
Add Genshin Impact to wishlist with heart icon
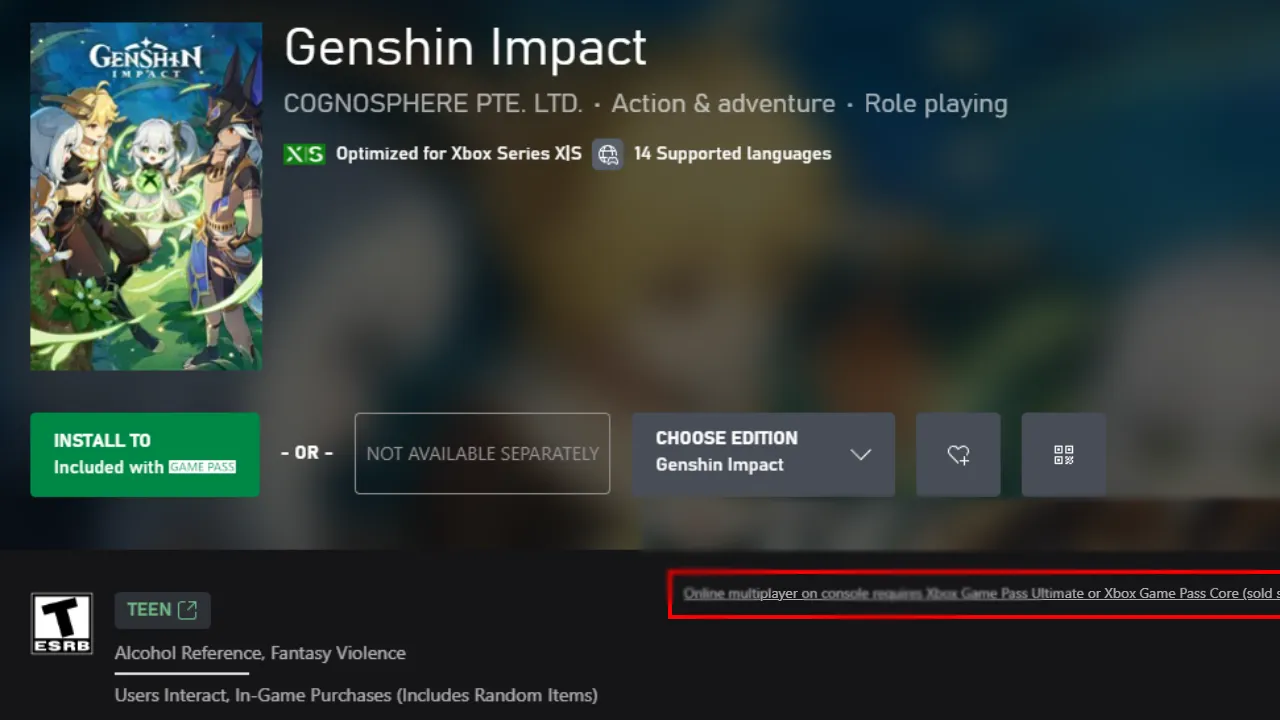pyautogui.click(x=958, y=455)
